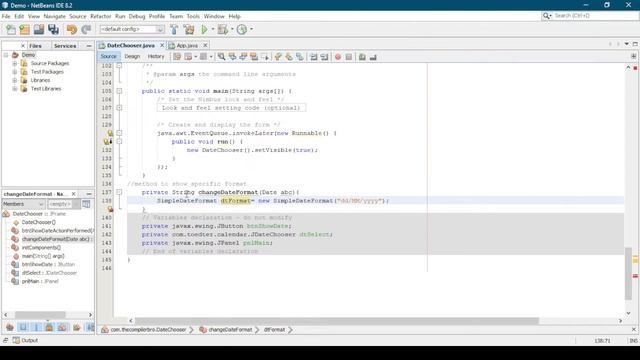Toggle Navigator javadoc window icon
The image size is (640, 360).
tap(86, 204)
